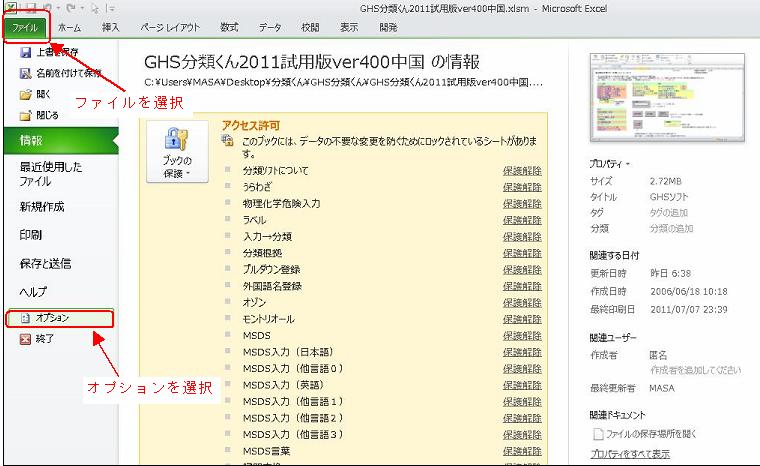This screenshot has height=466, width=760.
Task: Click the 分類の追加 field
Action: click(671, 228)
